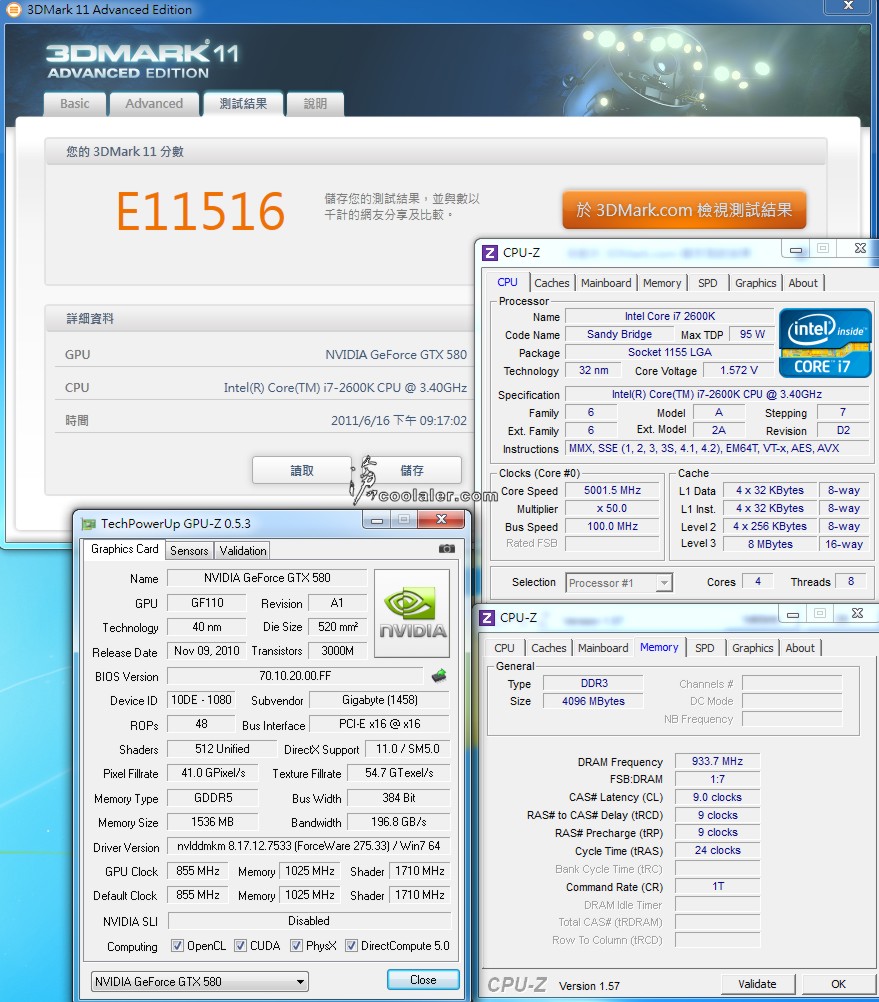Open SPD tab in upper CPU-Z window
879x1002 pixels.
708,283
